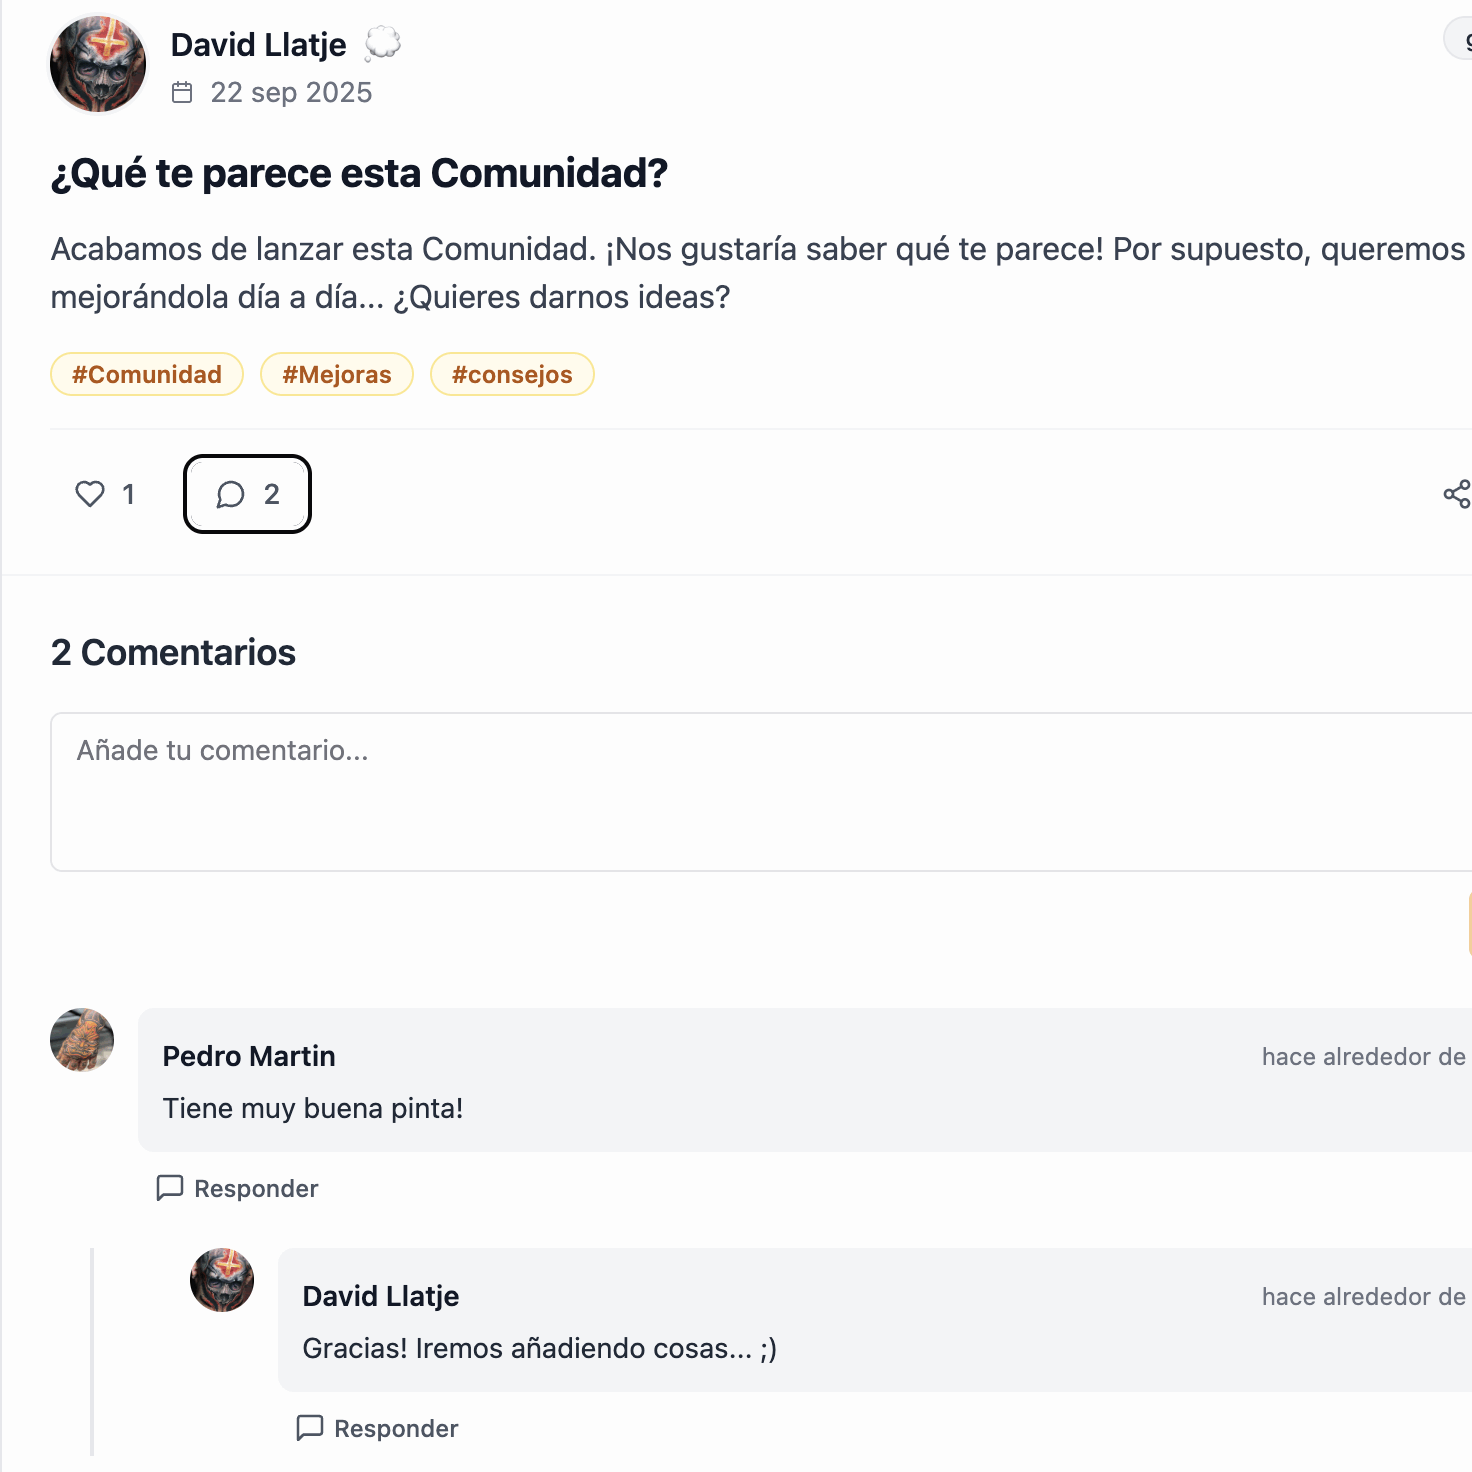
Task: Reply to Pedro Martin's comment via Responder
Action: point(238,1188)
